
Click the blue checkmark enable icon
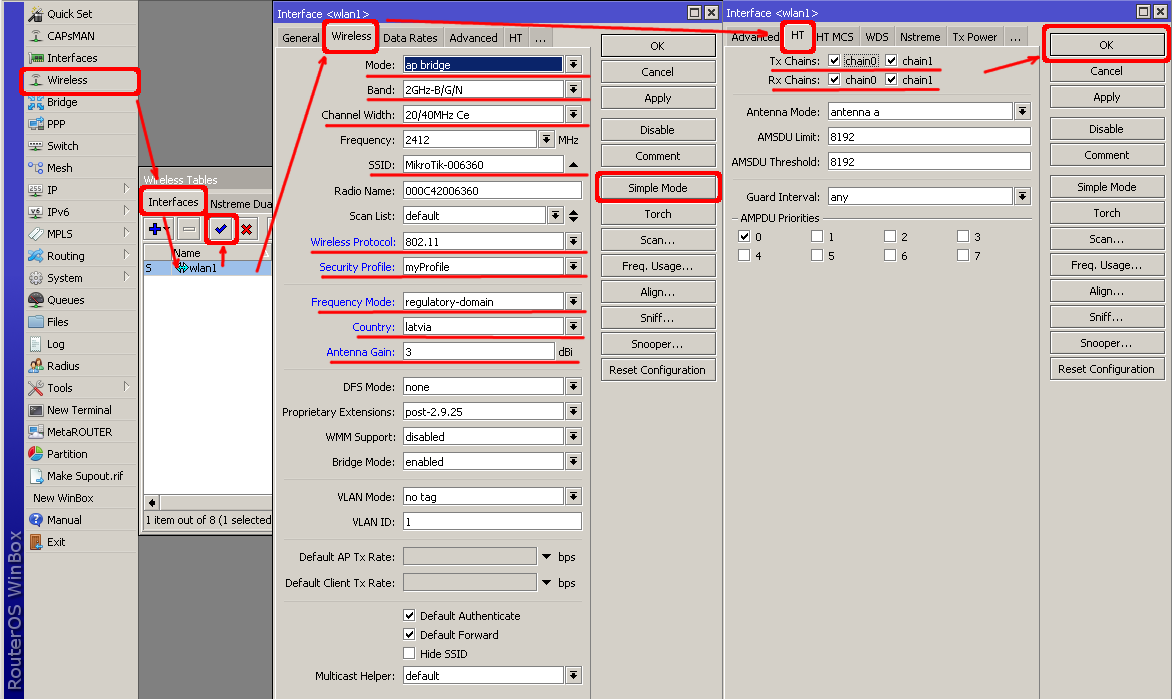221,229
